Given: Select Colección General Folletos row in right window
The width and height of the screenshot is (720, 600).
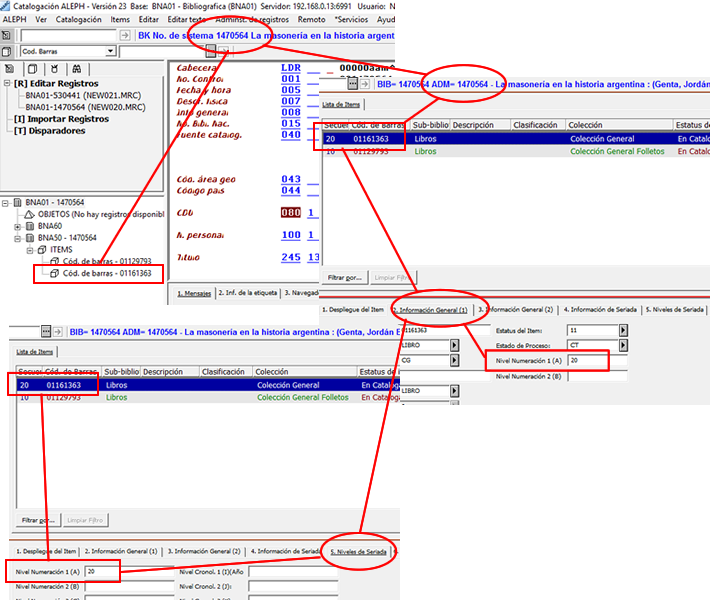Looking at the screenshot, I should click(x=516, y=151).
